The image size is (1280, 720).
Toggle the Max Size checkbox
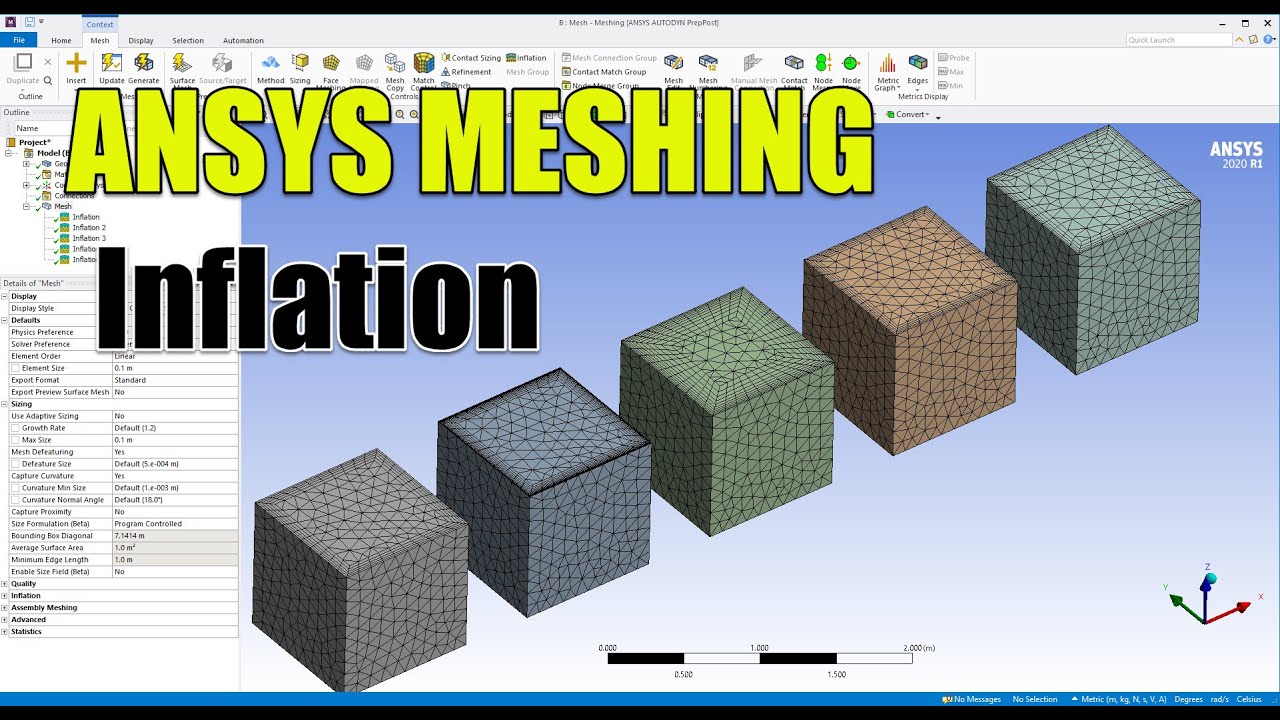(15, 440)
